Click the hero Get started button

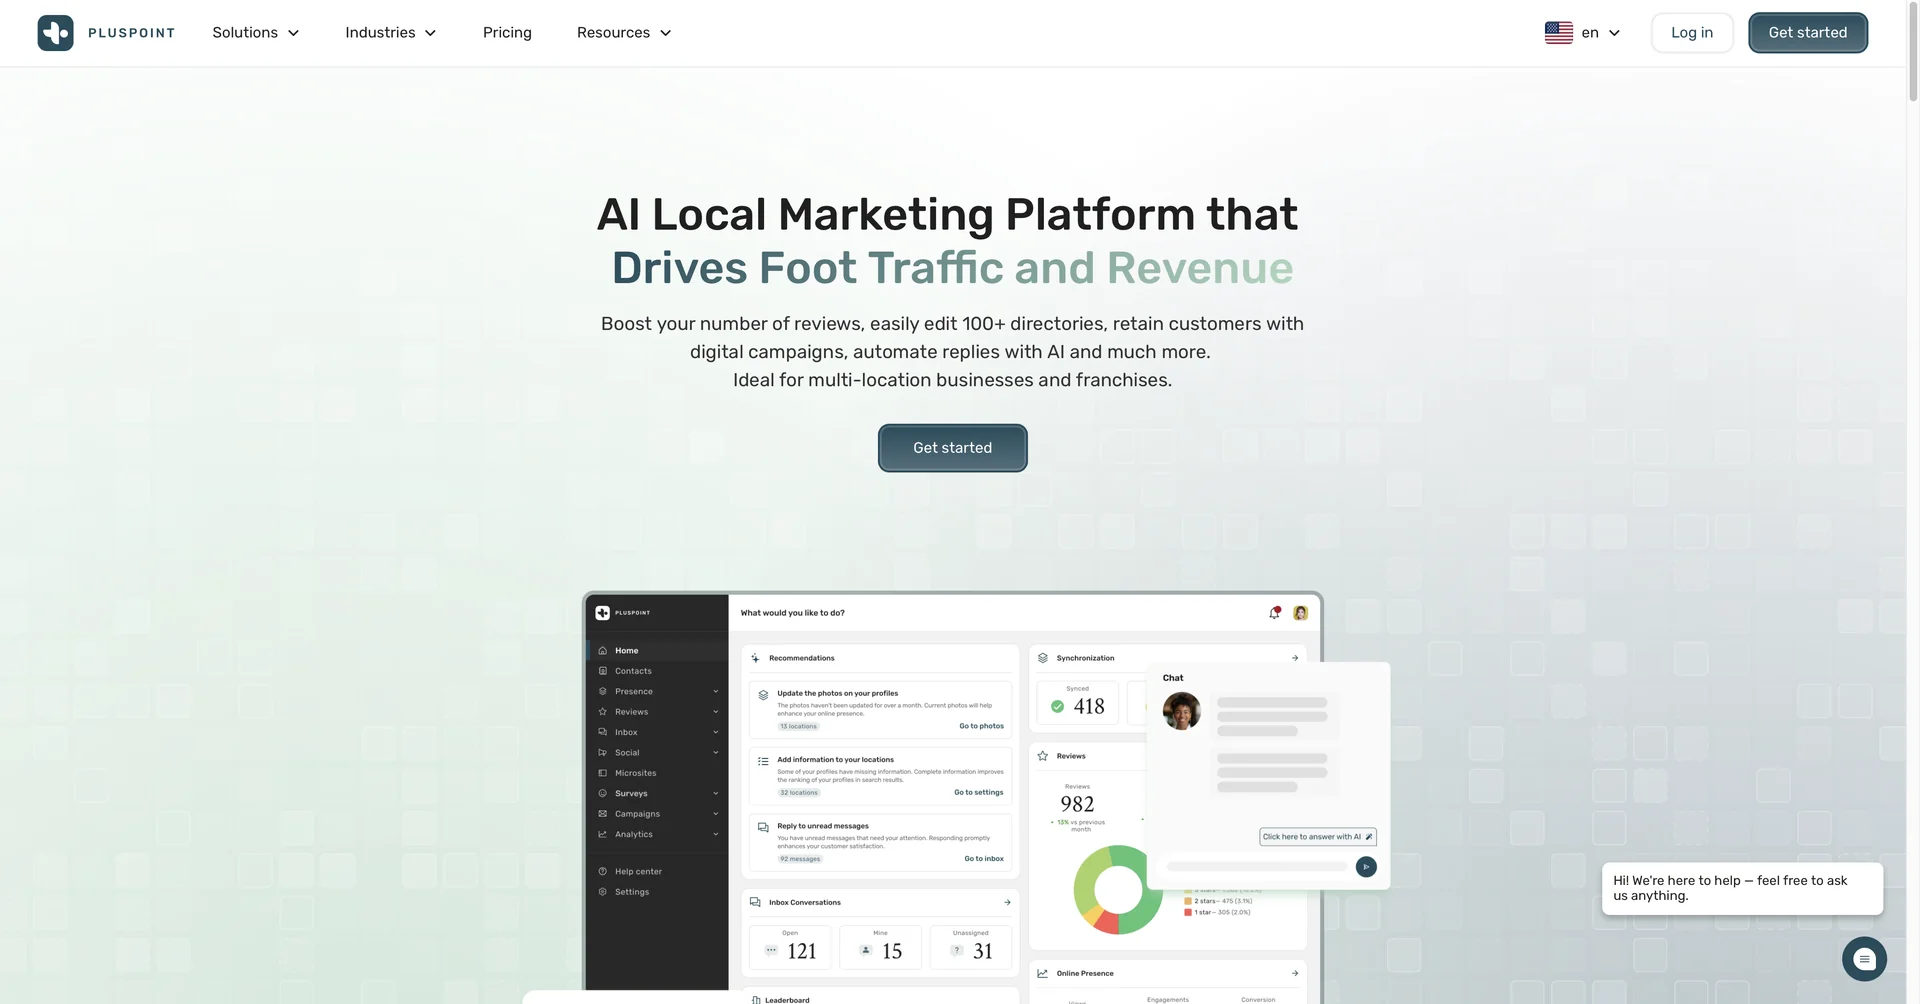pos(952,448)
